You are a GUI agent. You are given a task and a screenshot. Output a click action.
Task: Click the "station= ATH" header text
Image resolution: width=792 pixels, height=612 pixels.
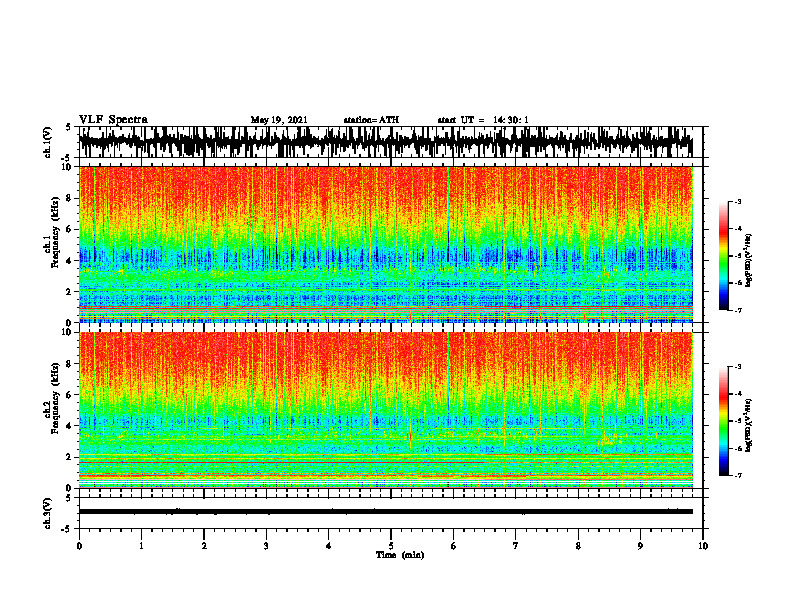click(371, 120)
